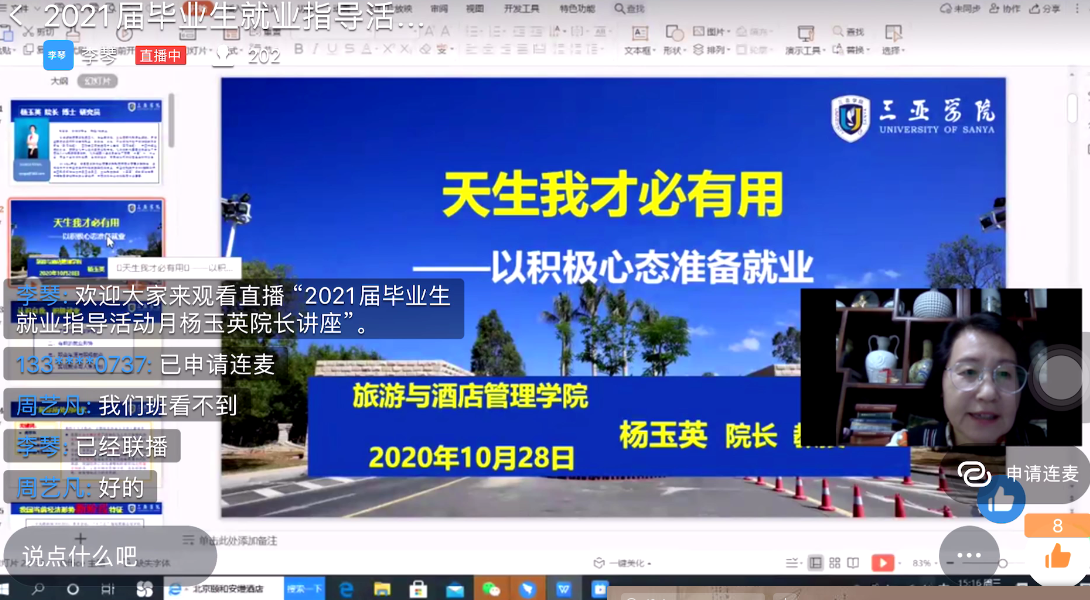Open 李琴's avatar profile

[59, 56]
